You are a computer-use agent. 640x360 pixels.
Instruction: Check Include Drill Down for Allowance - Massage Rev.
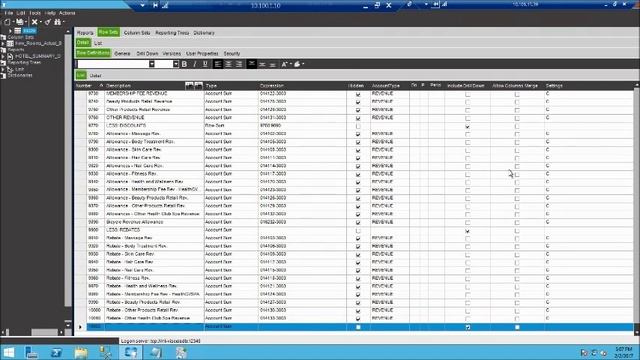(467, 134)
